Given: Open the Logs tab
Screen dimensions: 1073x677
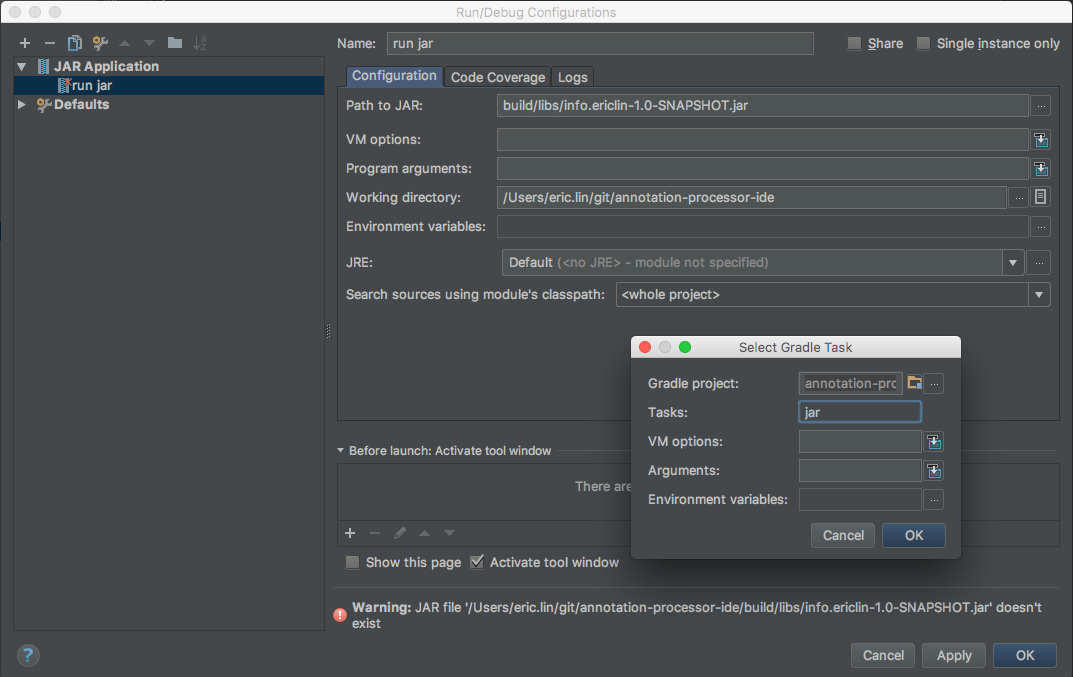Looking at the screenshot, I should (572, 76).
